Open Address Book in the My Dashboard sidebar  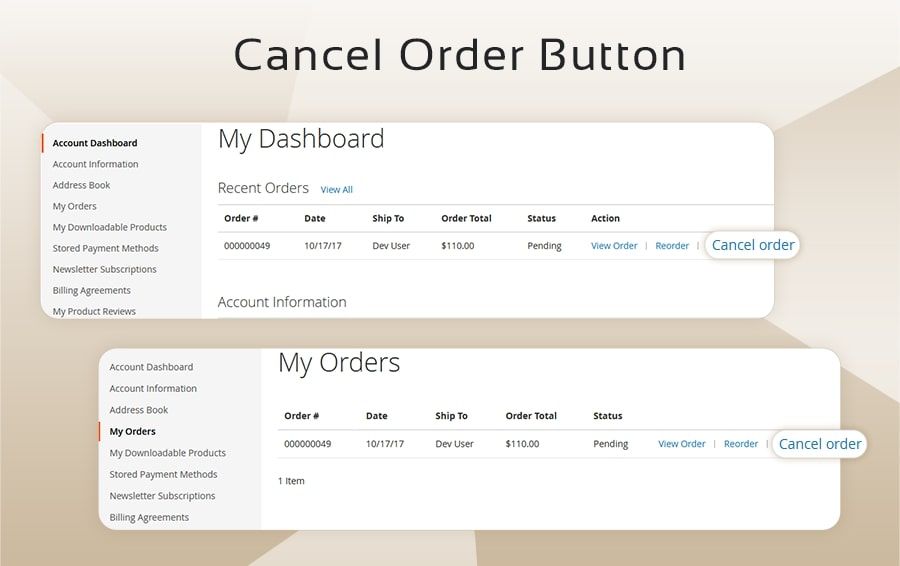tap(82, 185)
